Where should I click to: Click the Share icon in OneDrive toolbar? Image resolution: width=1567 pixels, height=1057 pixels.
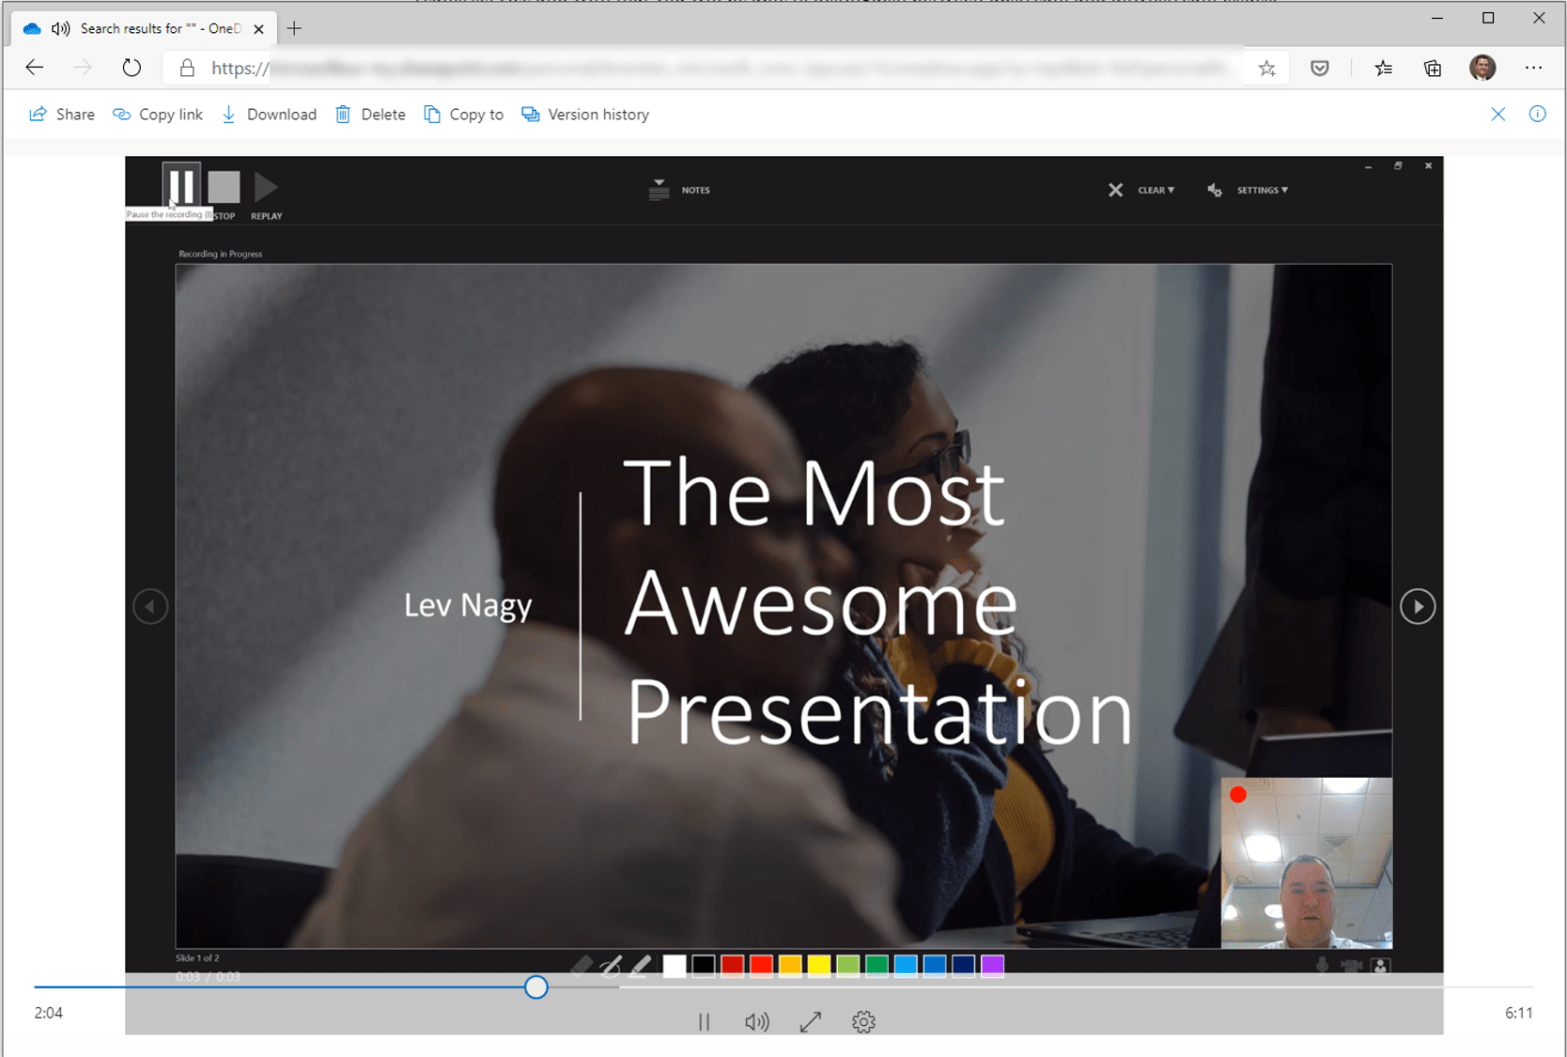[x=38, y=114]
